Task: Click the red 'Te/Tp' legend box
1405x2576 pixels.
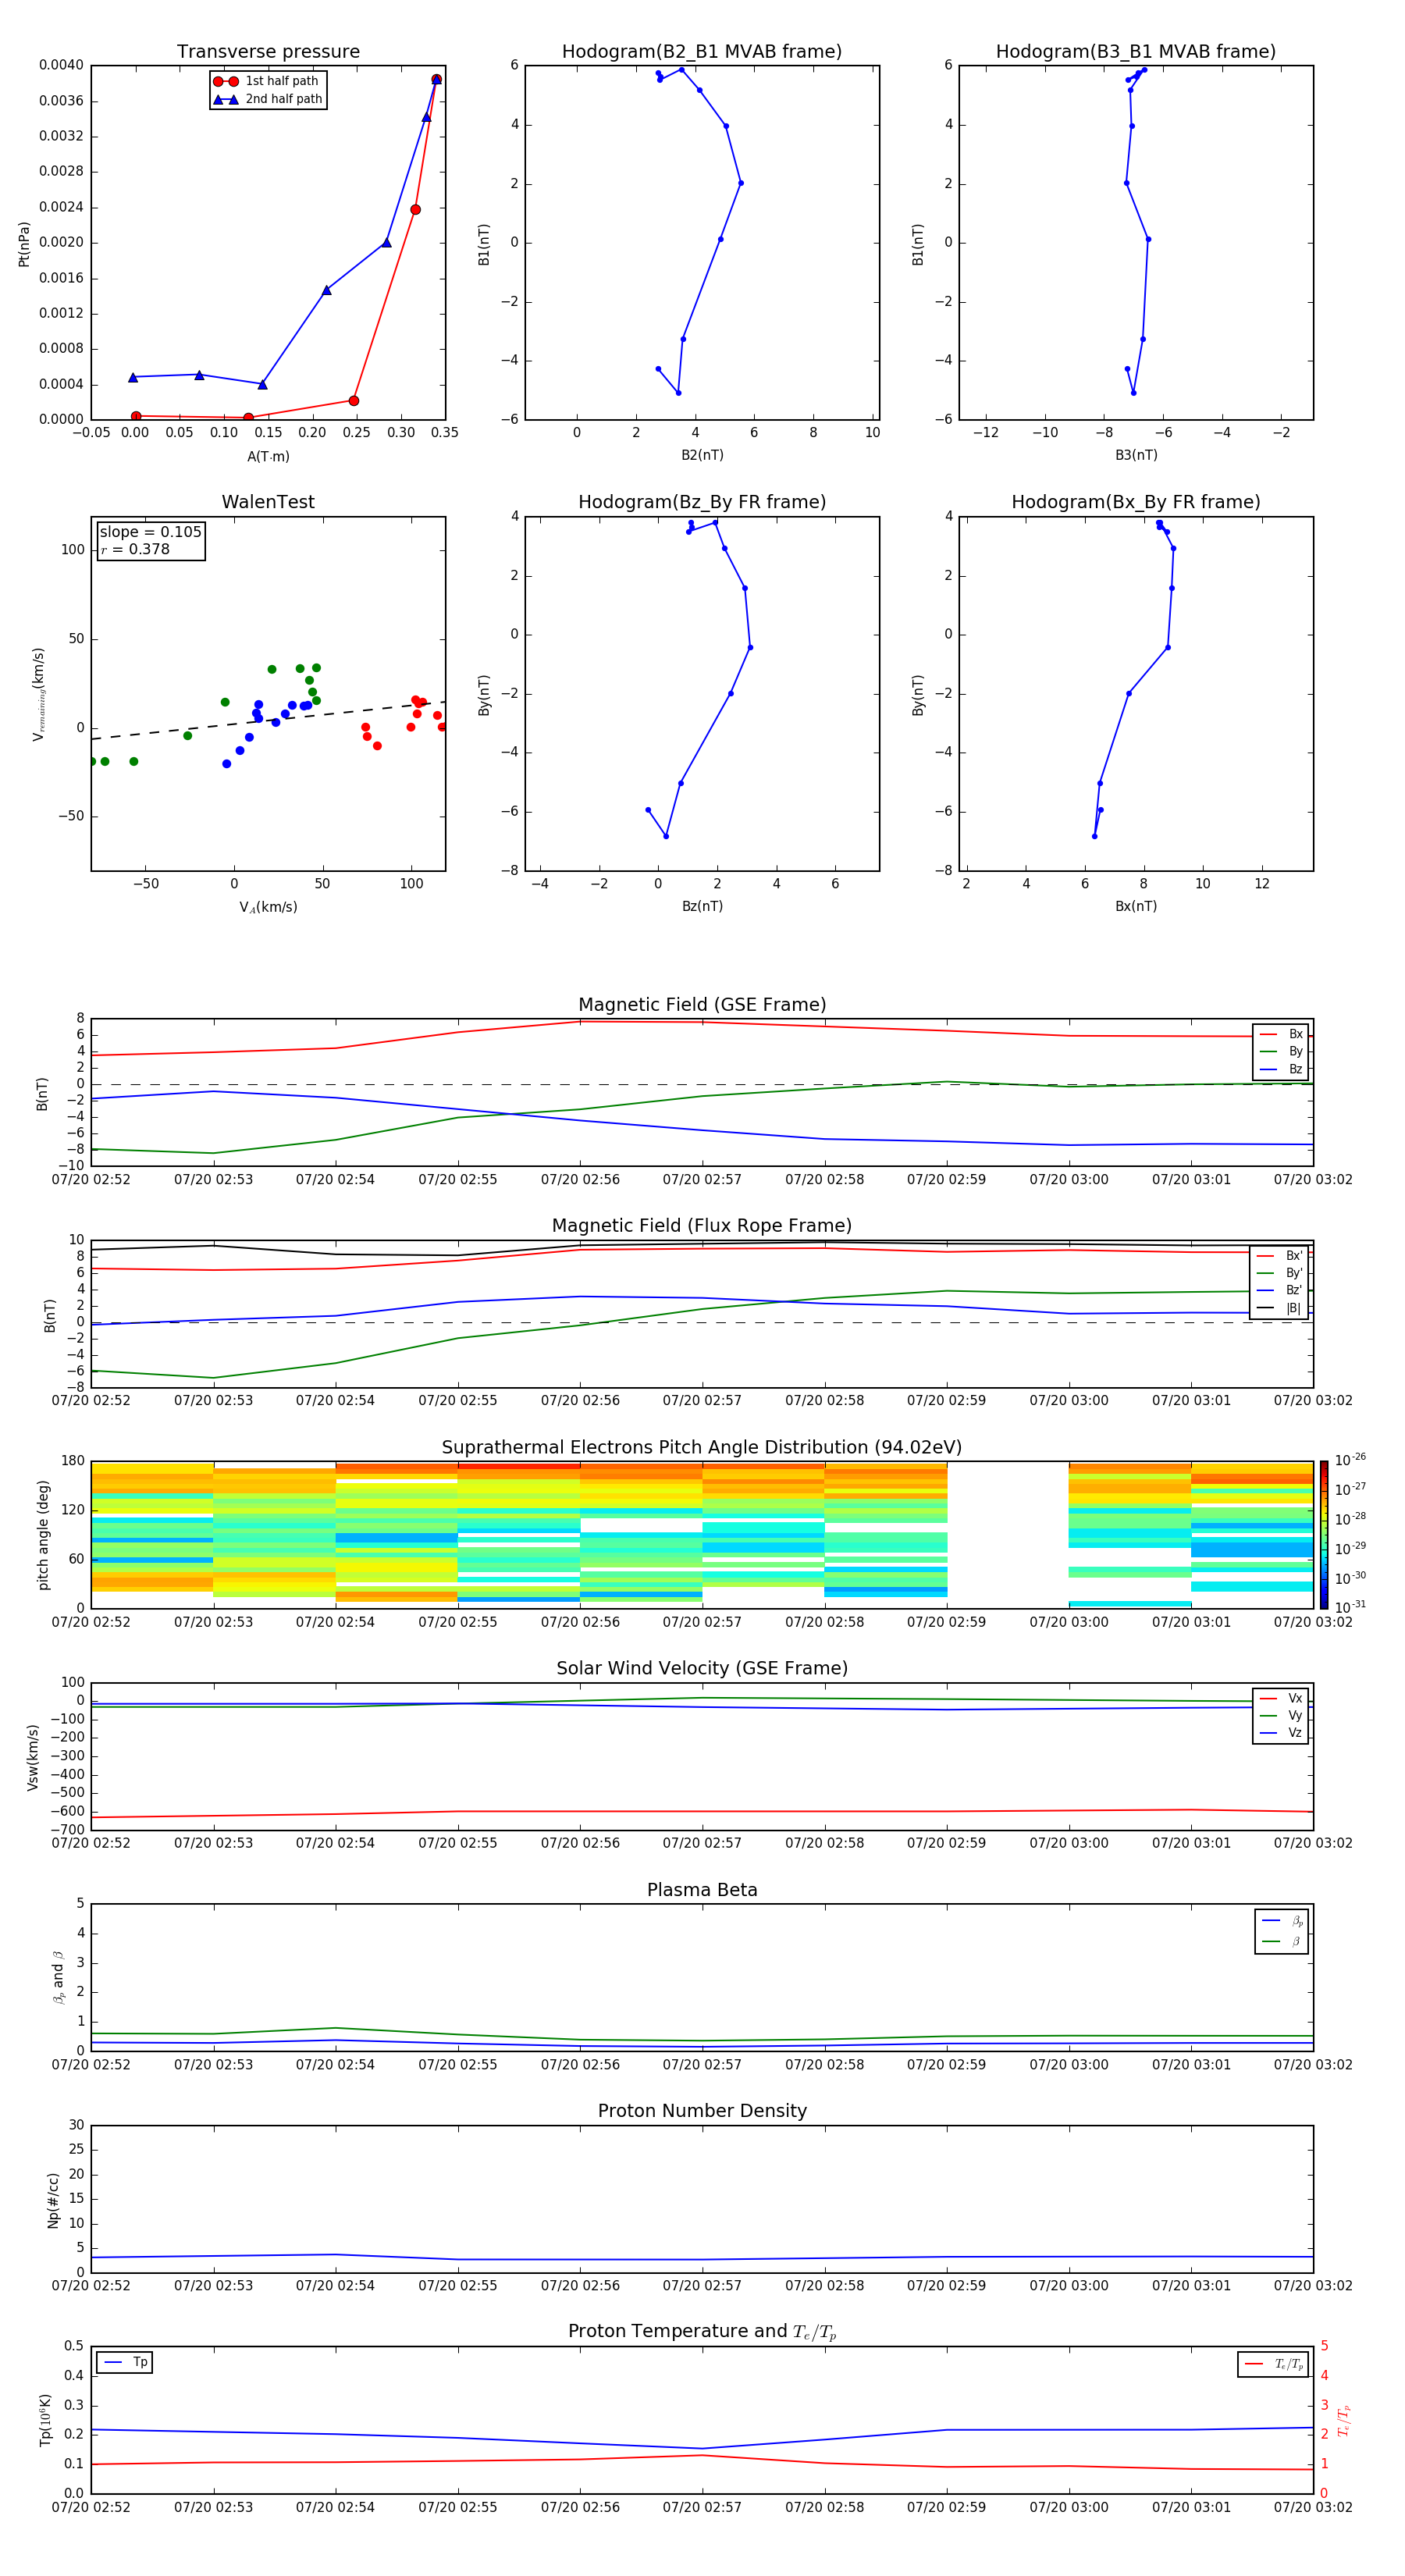Action: (x=1273, y=2364)
